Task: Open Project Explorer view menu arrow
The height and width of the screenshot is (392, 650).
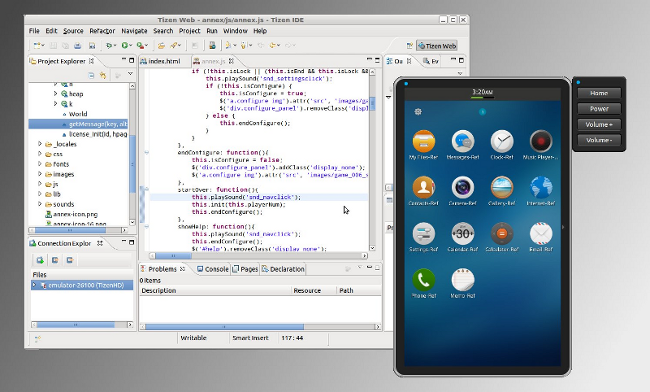Action: click(130, 74)
